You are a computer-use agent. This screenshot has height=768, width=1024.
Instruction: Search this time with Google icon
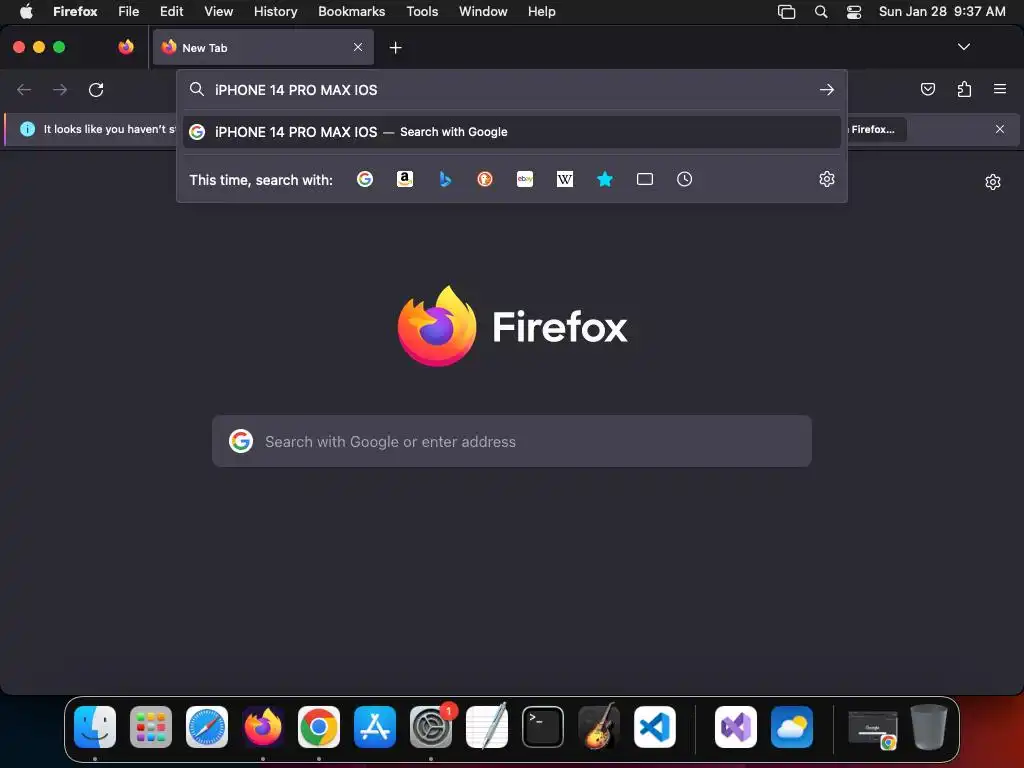tap(365, 179)
